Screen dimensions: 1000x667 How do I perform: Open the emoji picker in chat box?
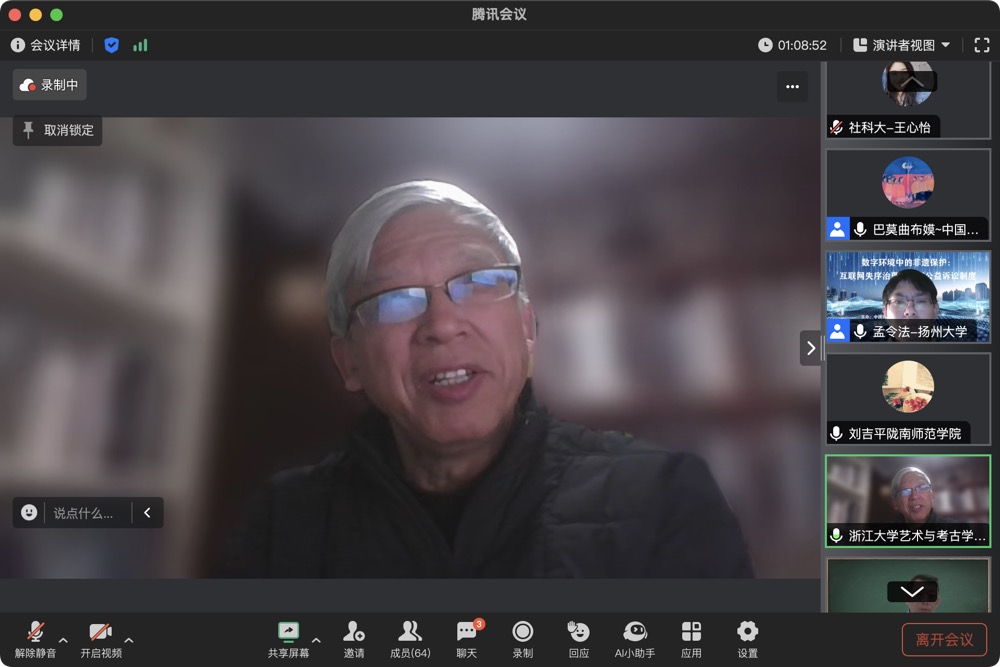(x=29, y=513)
